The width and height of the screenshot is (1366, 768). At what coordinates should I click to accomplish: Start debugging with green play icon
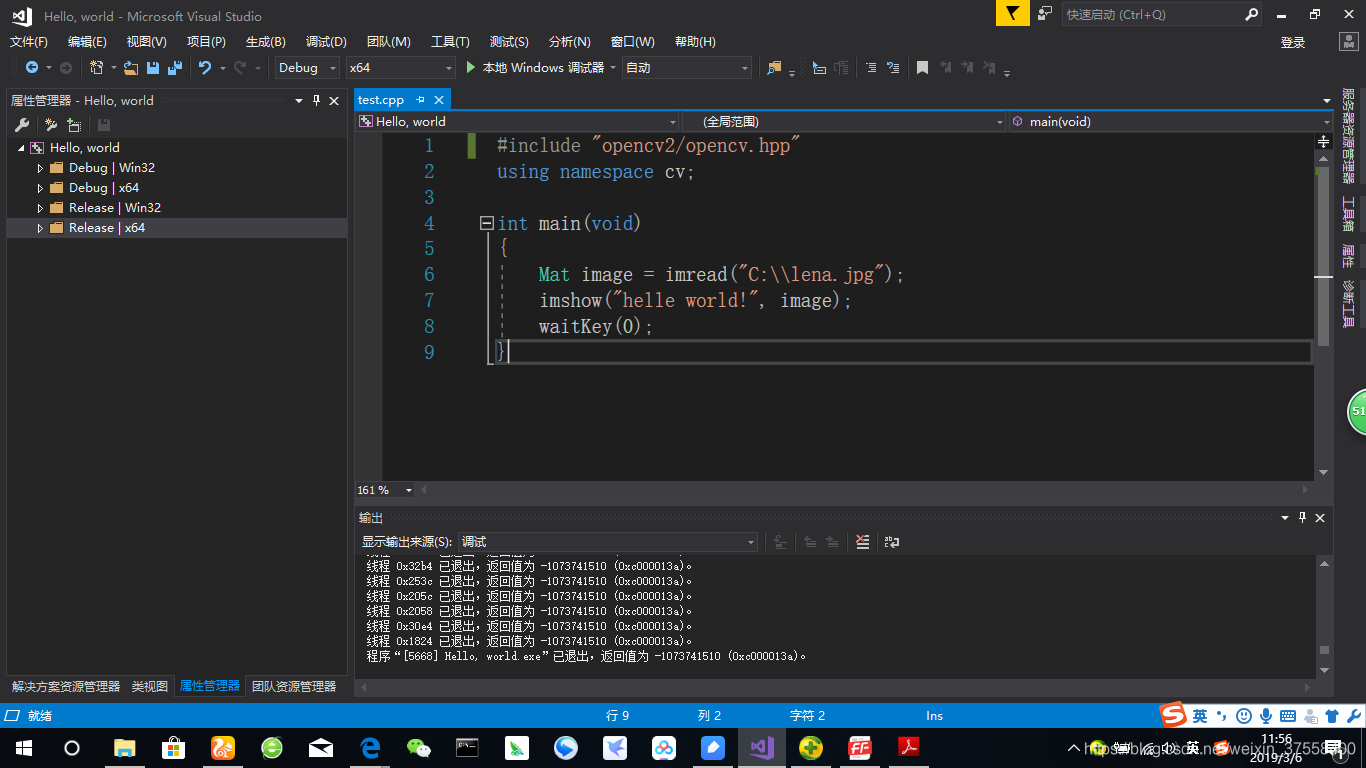[472, 67]
